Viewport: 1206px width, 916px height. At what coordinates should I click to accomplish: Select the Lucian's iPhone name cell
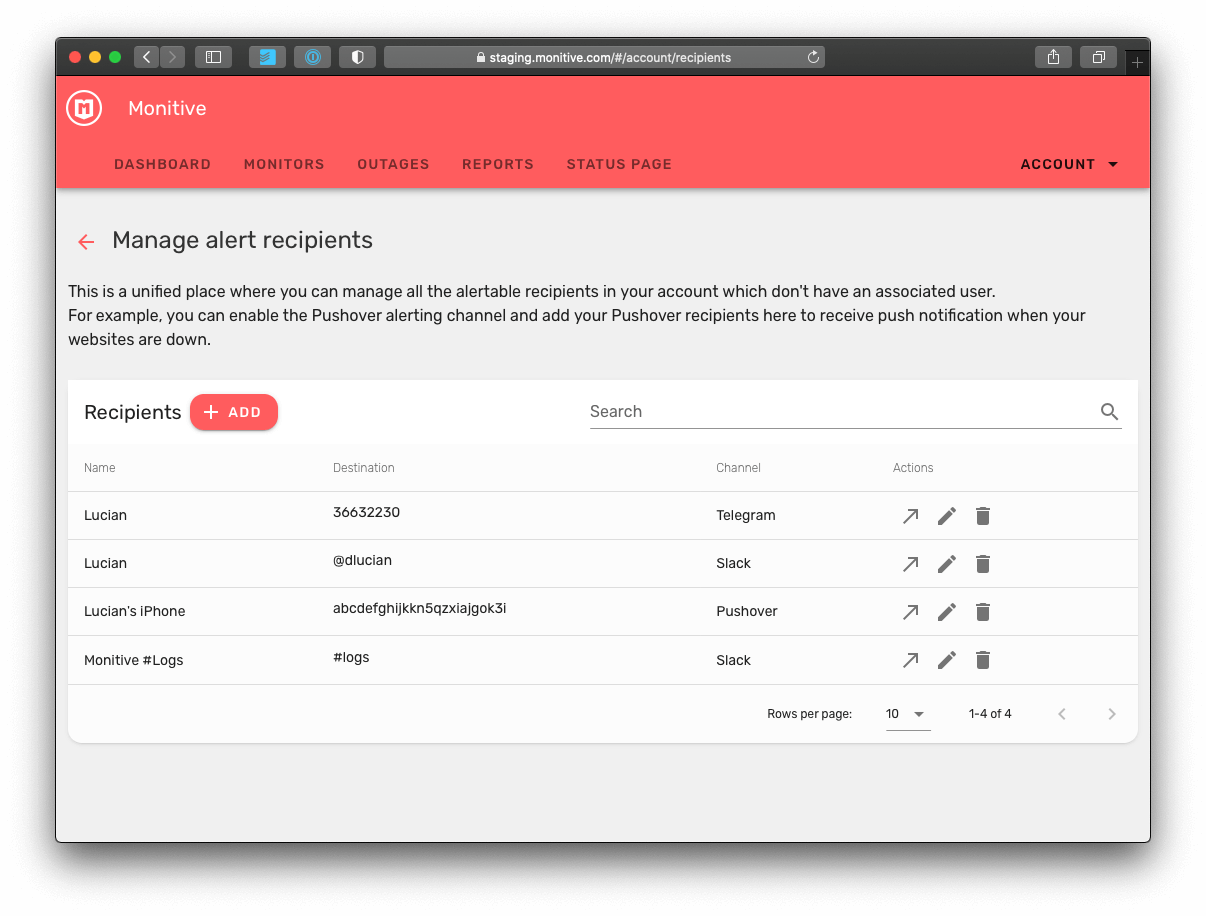(135, 612)
